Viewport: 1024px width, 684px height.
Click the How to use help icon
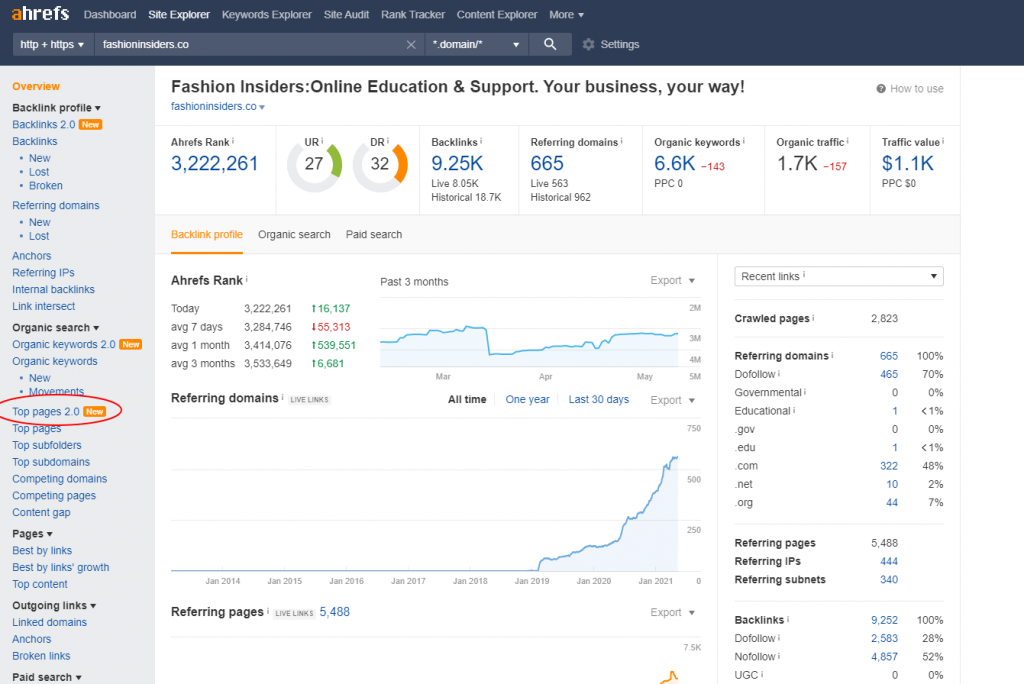(881, 89)
